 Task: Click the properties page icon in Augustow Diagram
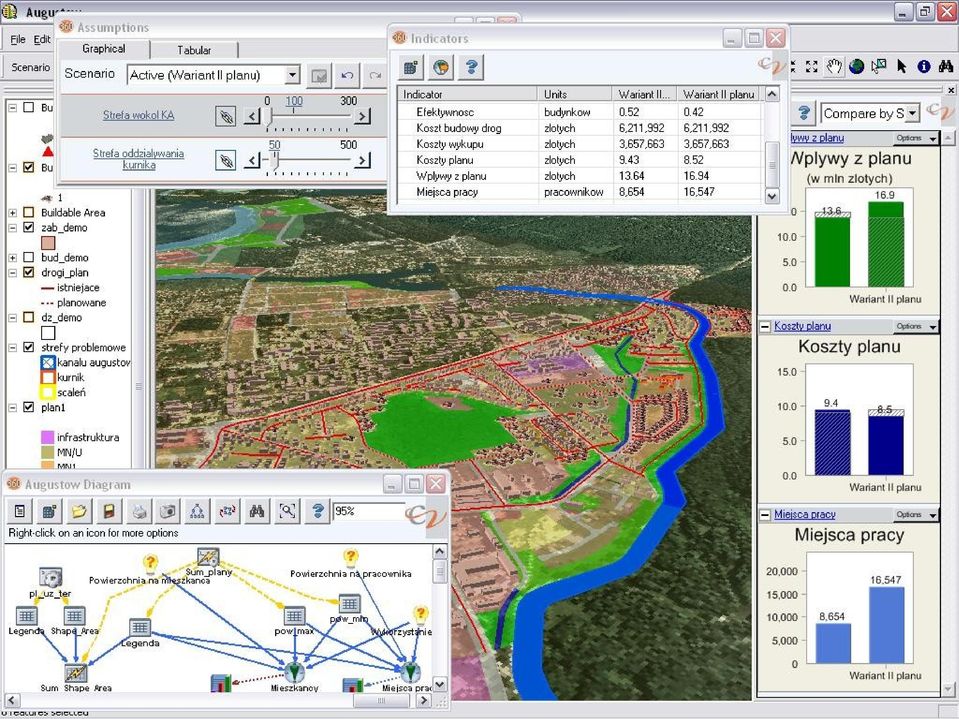(20, 511)
